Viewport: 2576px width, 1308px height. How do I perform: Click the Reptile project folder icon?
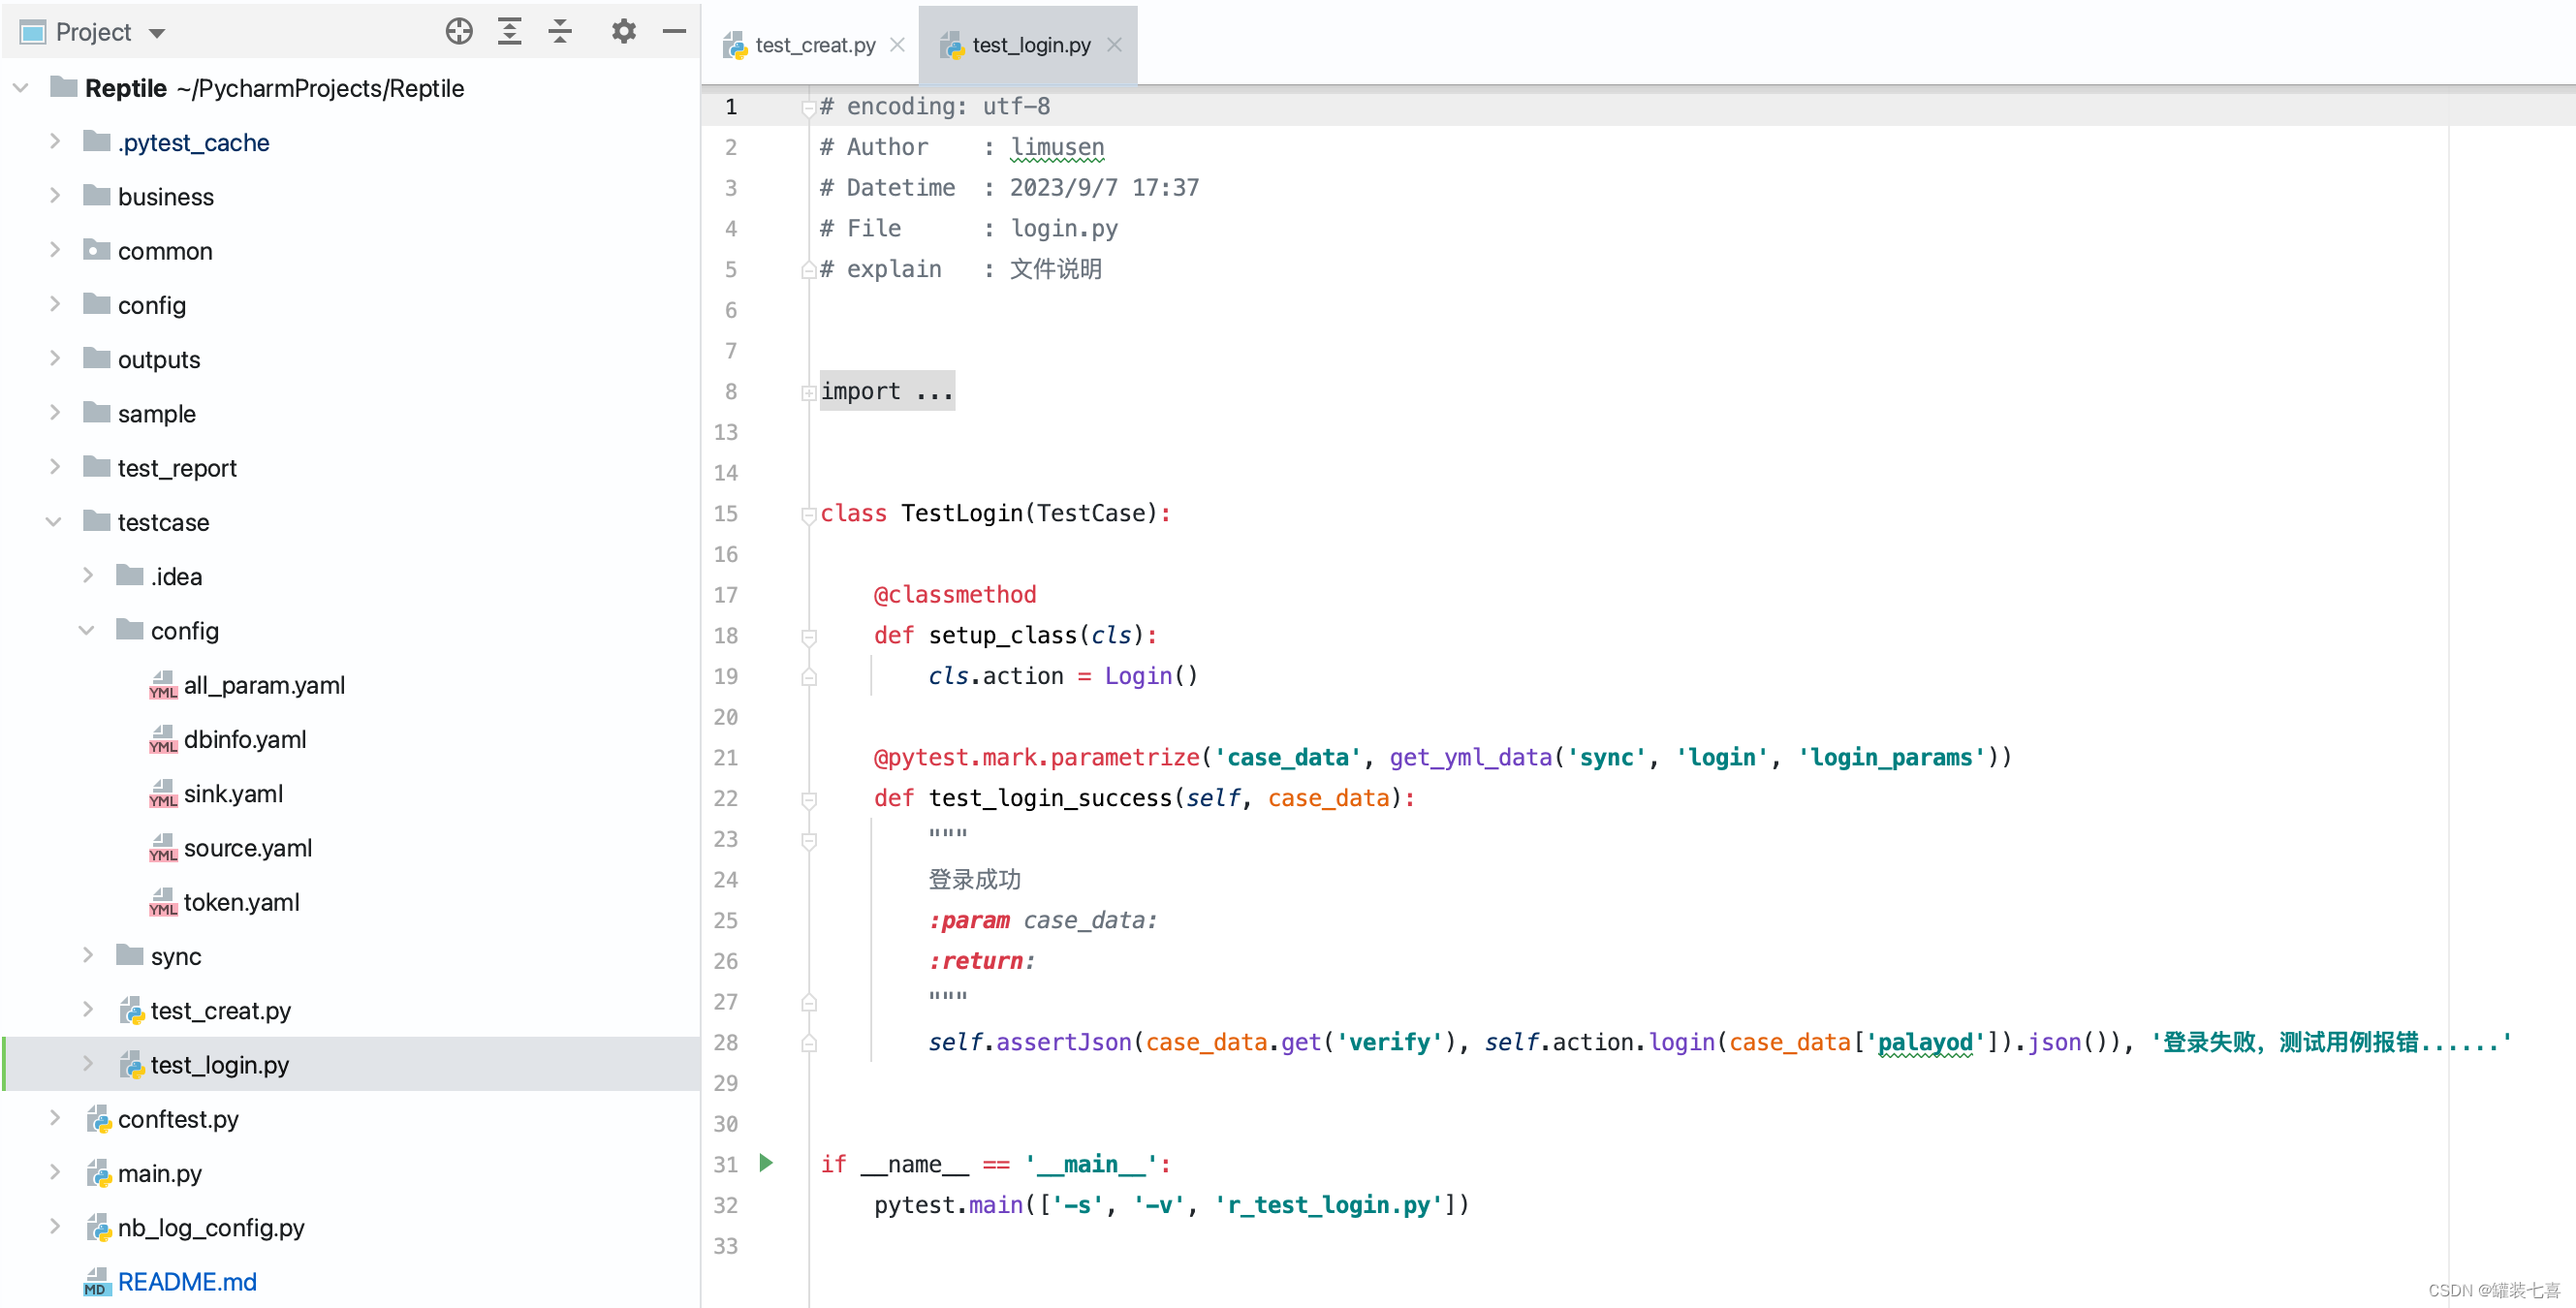tap(64, 86)
